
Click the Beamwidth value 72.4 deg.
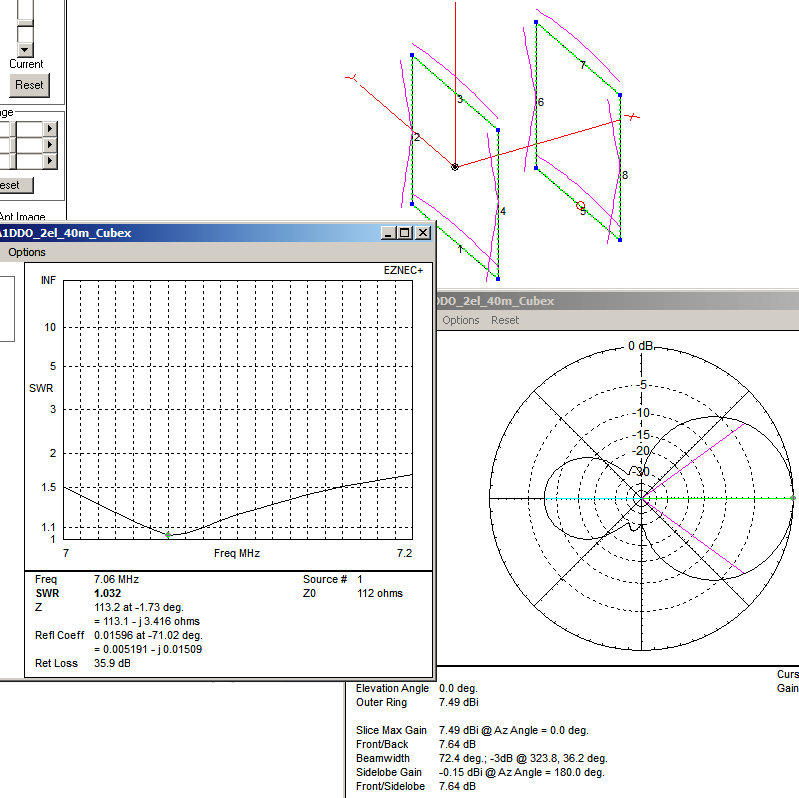(523, 758)
